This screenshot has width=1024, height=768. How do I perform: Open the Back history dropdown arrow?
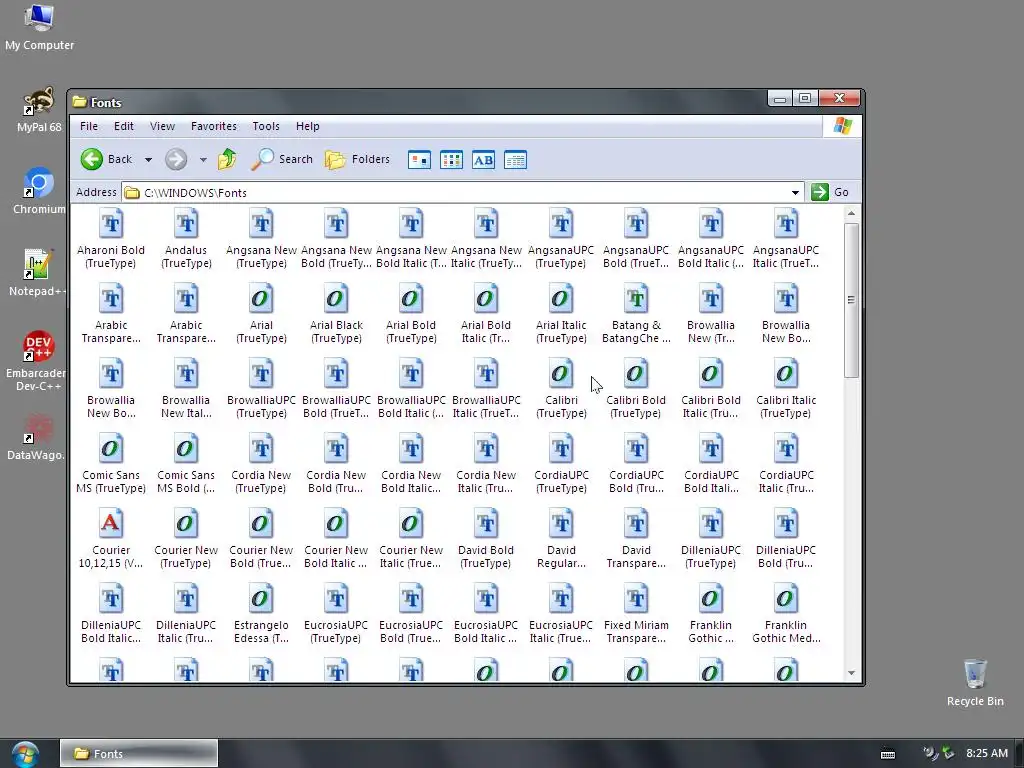pos(148,159)
